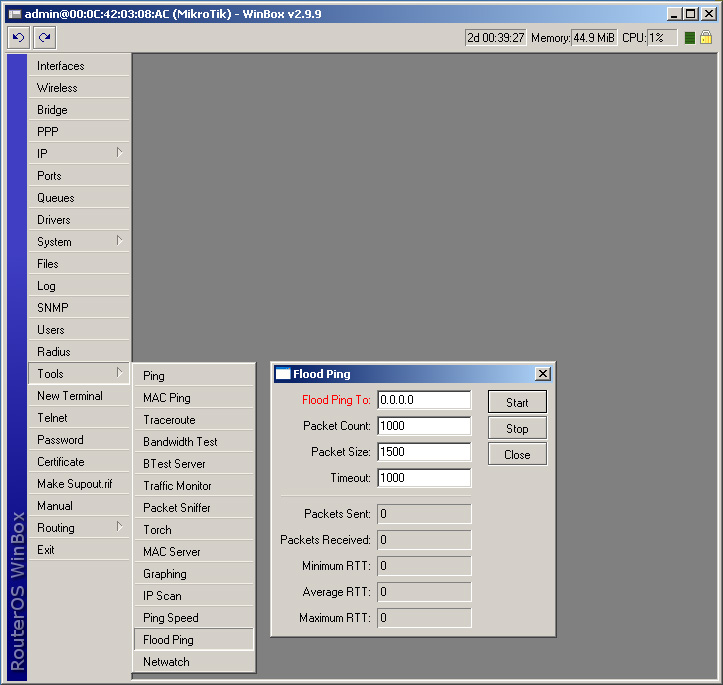Click Stop button in Flood Ping

(x=517, y=428)
